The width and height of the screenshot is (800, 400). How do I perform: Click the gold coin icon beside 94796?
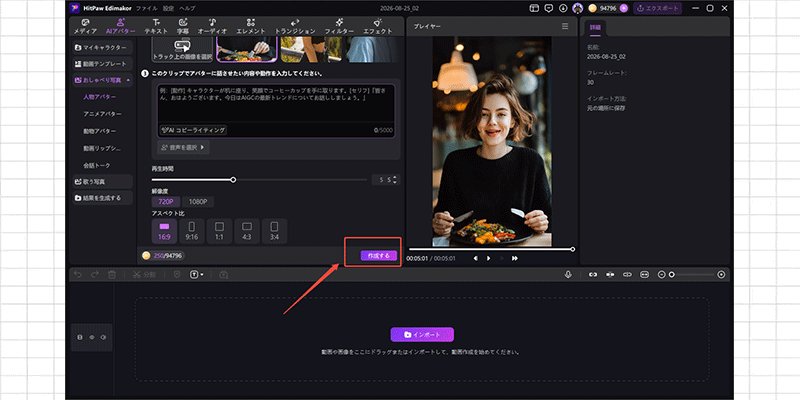coord(592,8)
